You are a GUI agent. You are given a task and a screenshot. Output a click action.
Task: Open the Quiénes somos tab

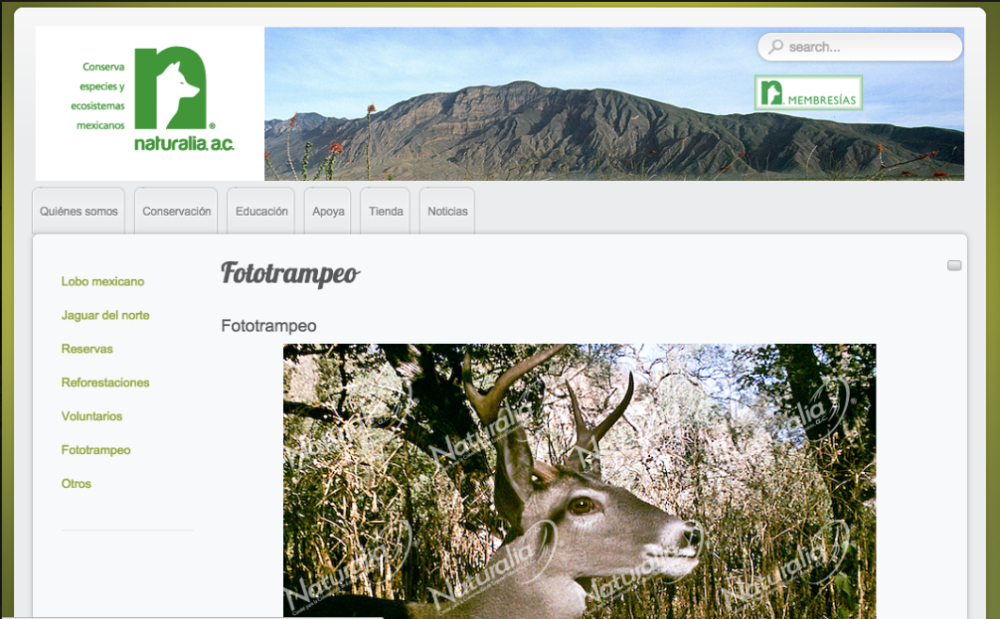79,211
